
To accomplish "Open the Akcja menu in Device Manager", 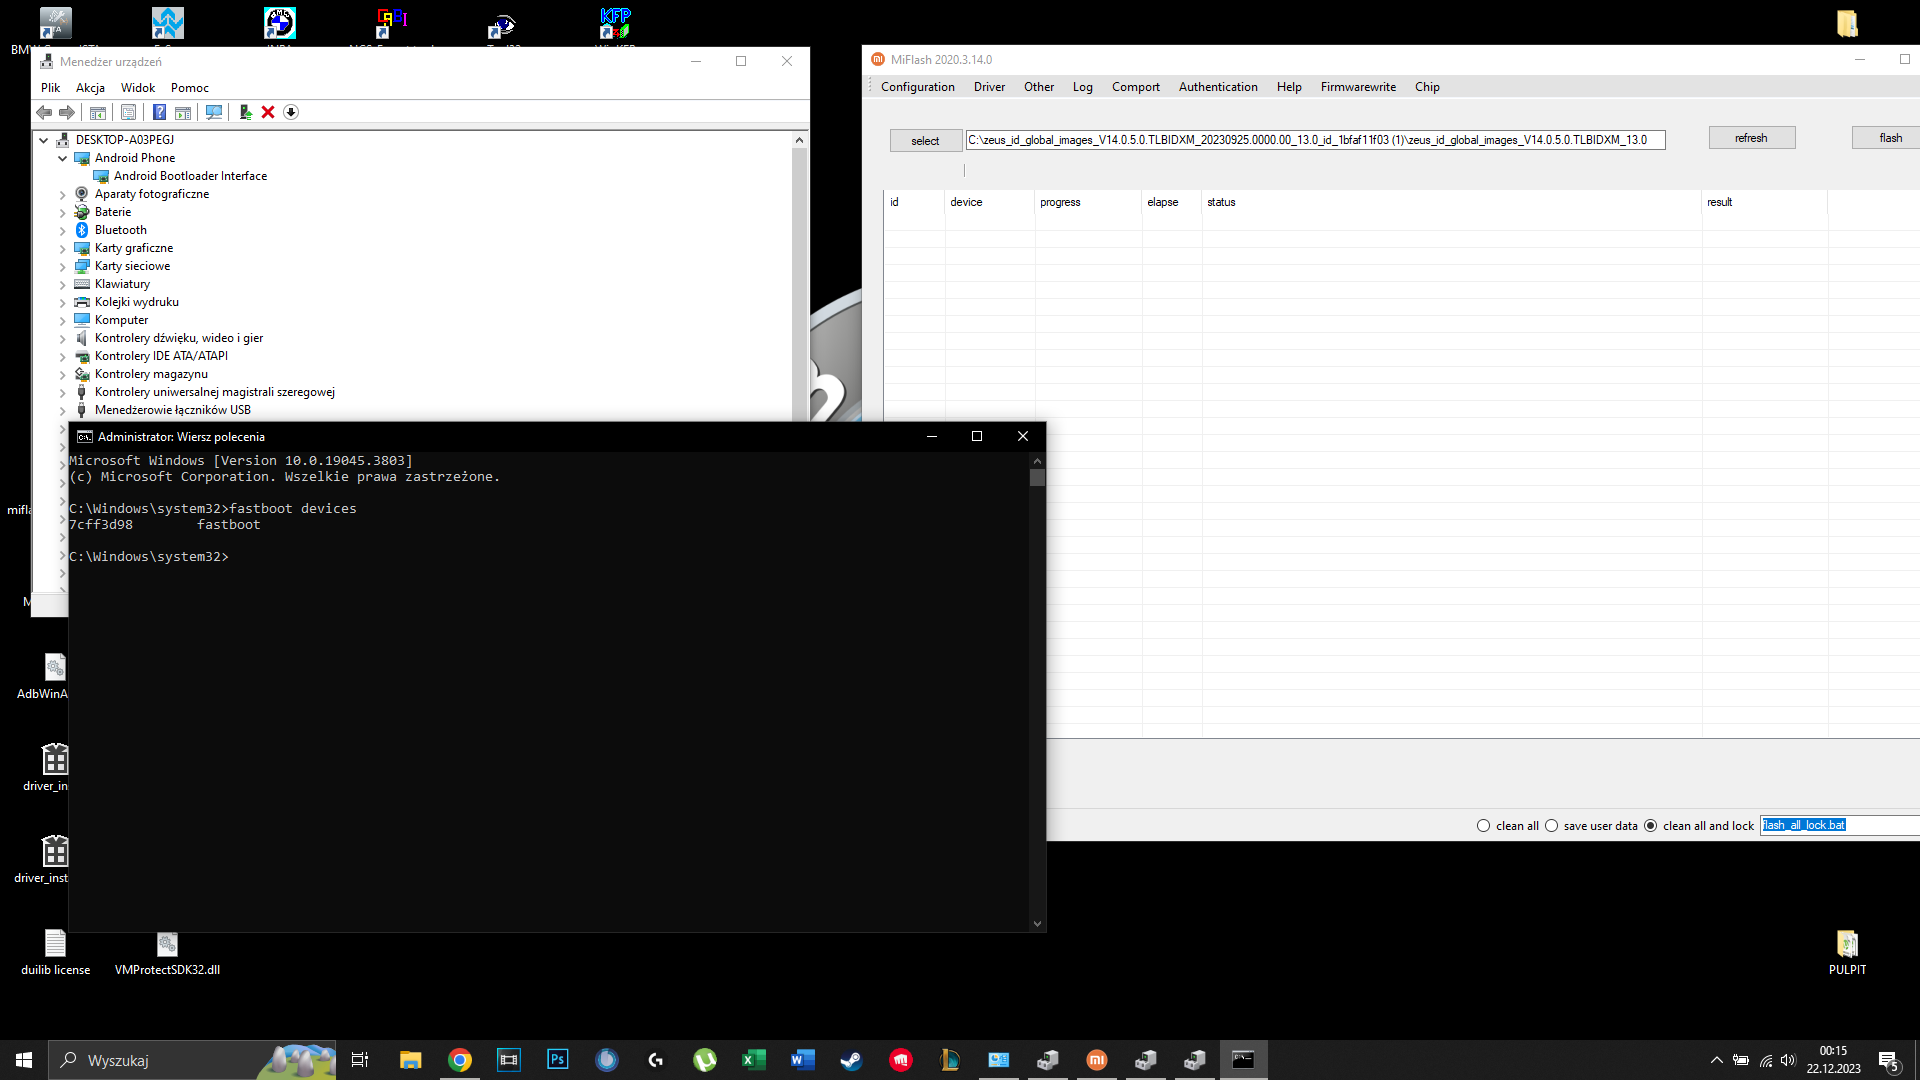I will click(90, 88).
